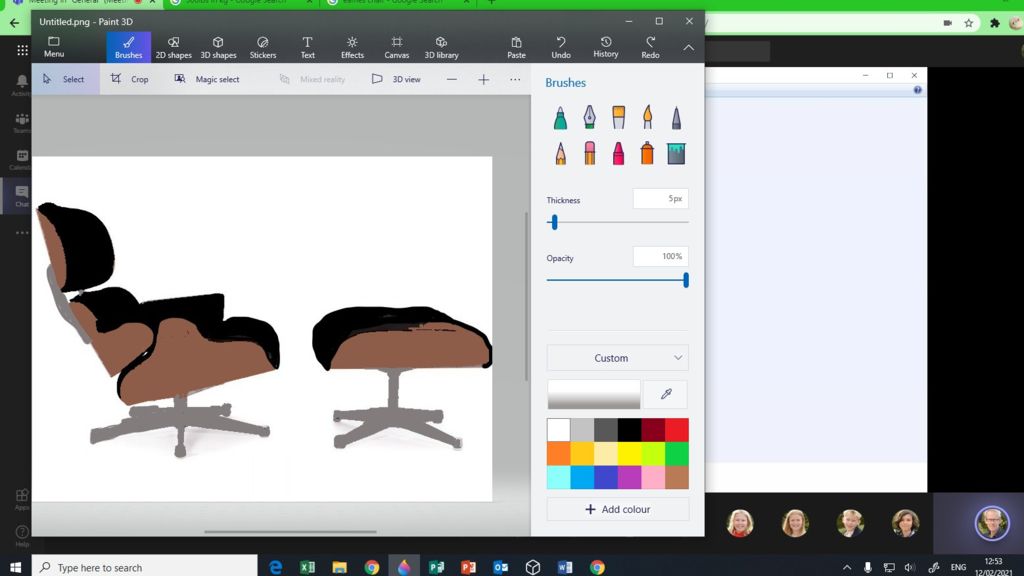The image size is (1024, 576).
Task: Open Outlook from the taskbar
Action: click(501, 567)
